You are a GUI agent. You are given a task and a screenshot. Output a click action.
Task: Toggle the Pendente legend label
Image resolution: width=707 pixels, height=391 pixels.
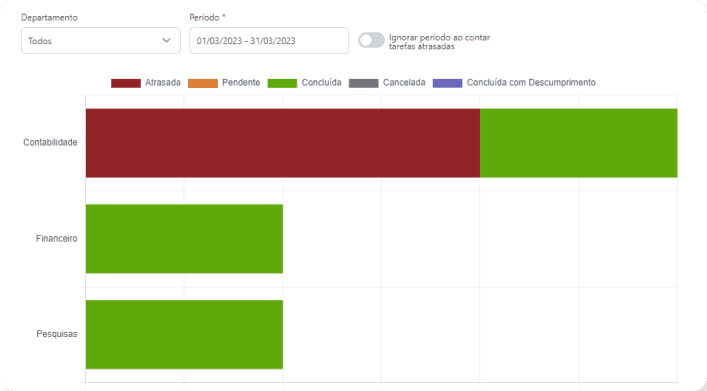pyautogui.click(x=241, y=83)
